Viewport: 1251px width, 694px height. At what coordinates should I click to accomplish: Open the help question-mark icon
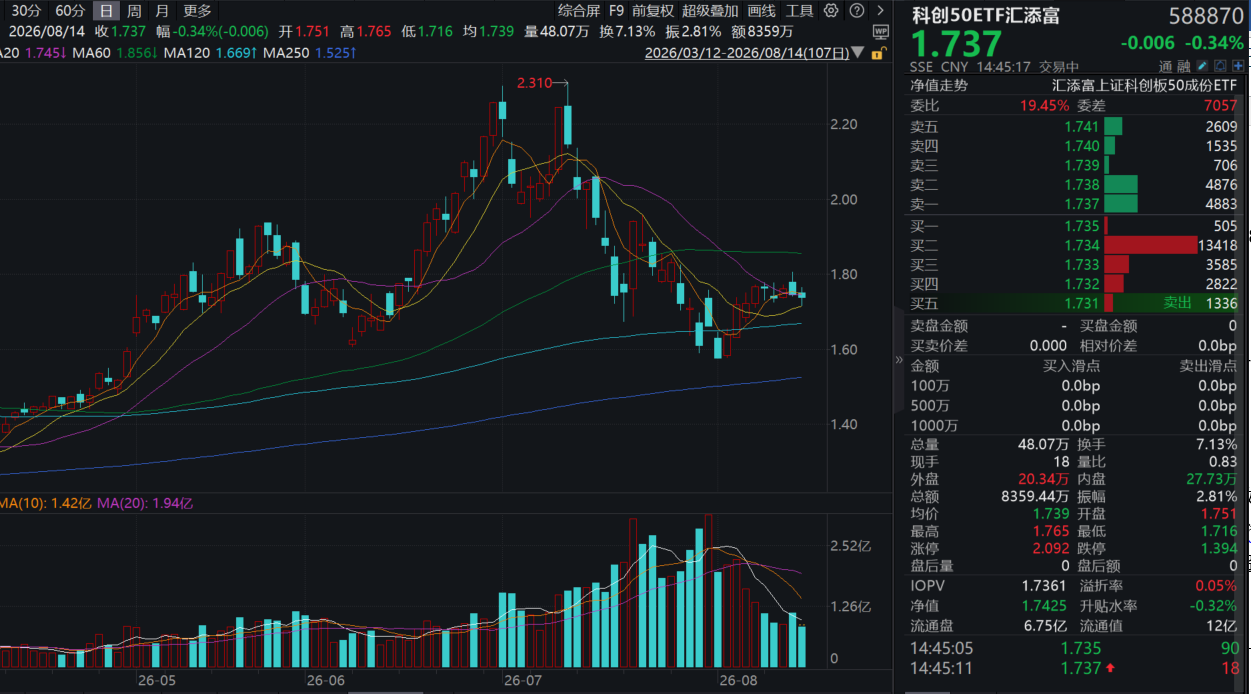click(x=857, y=11)
